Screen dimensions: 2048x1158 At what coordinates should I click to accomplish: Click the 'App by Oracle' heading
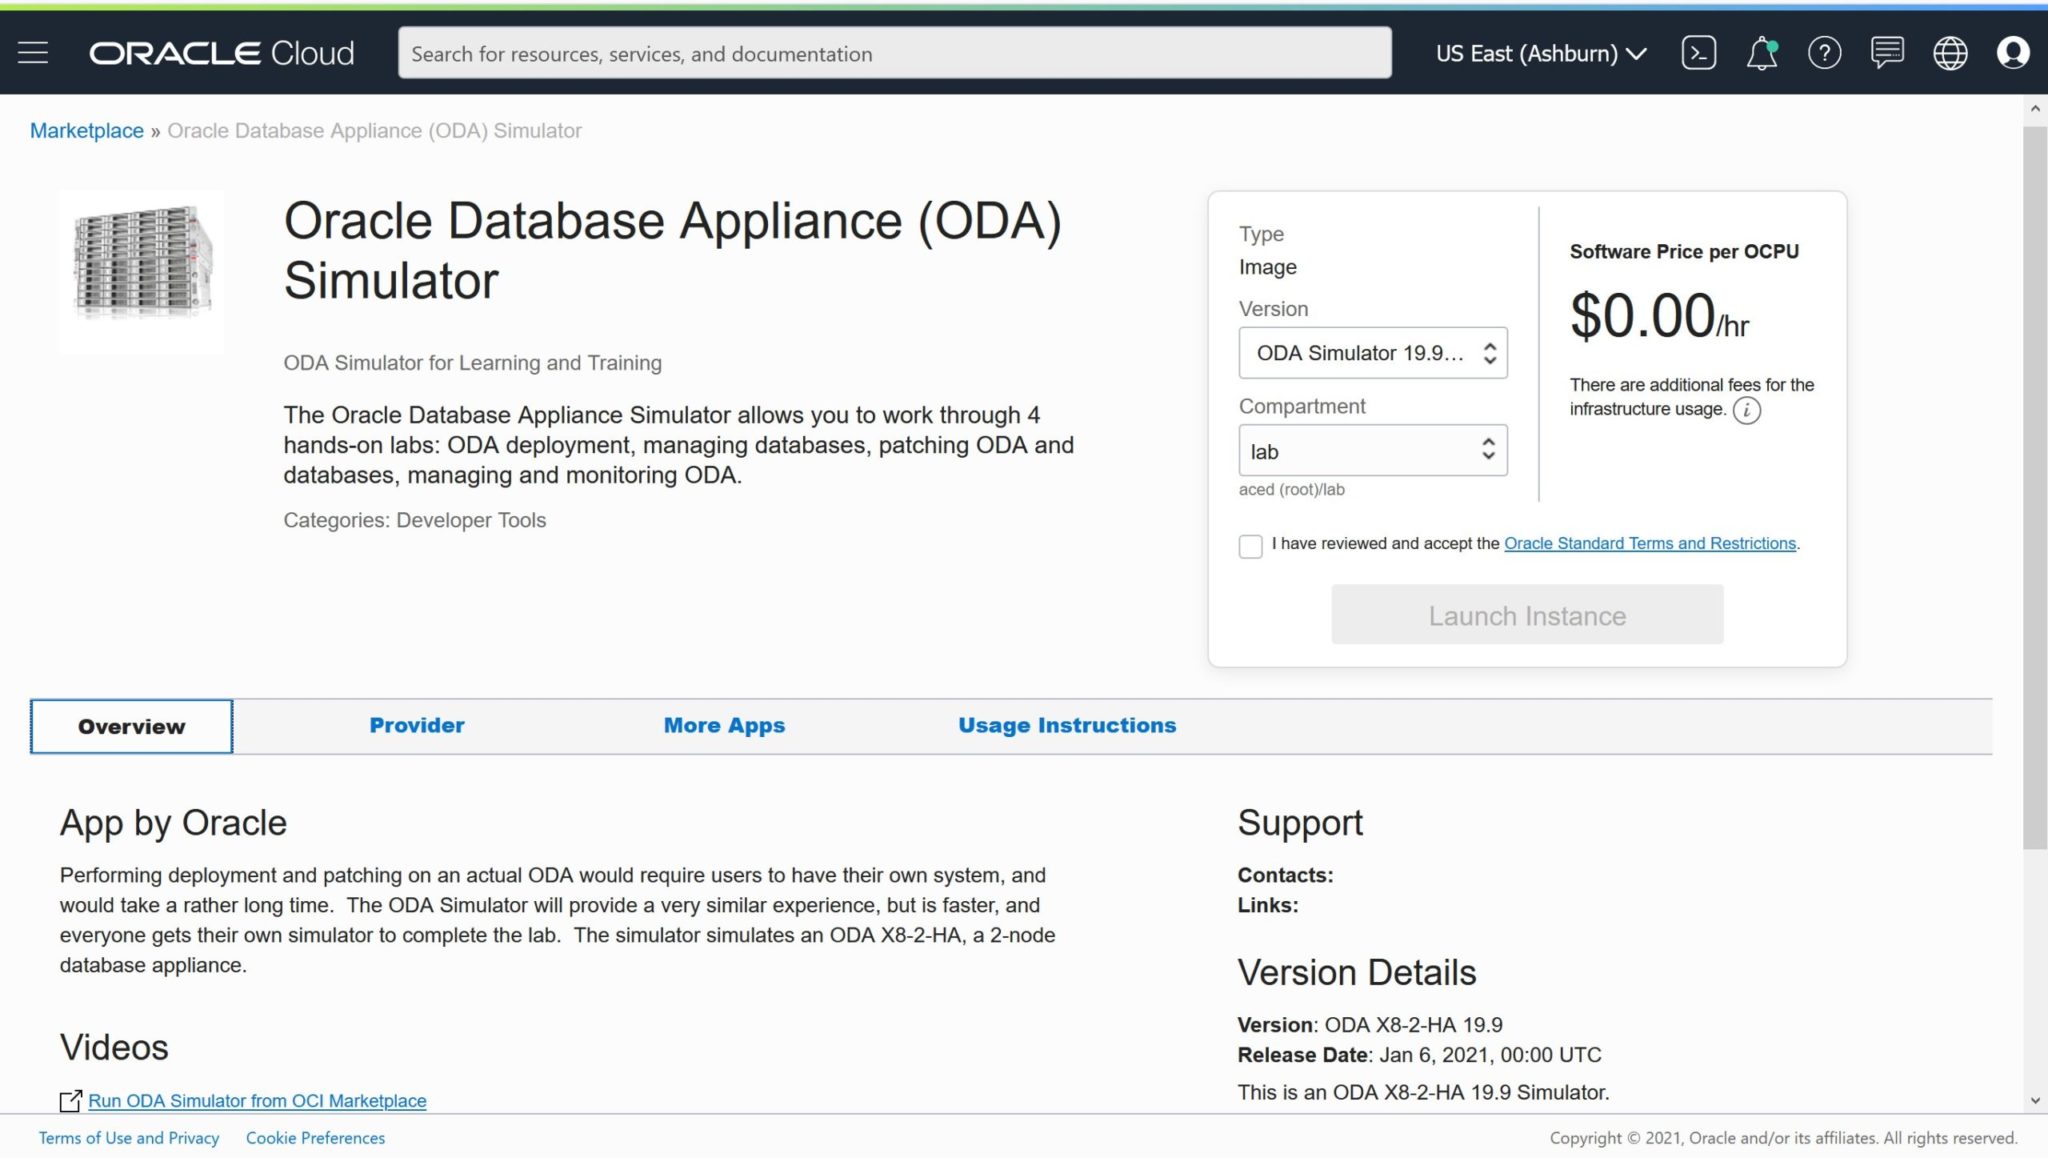[x=173, y=822]
